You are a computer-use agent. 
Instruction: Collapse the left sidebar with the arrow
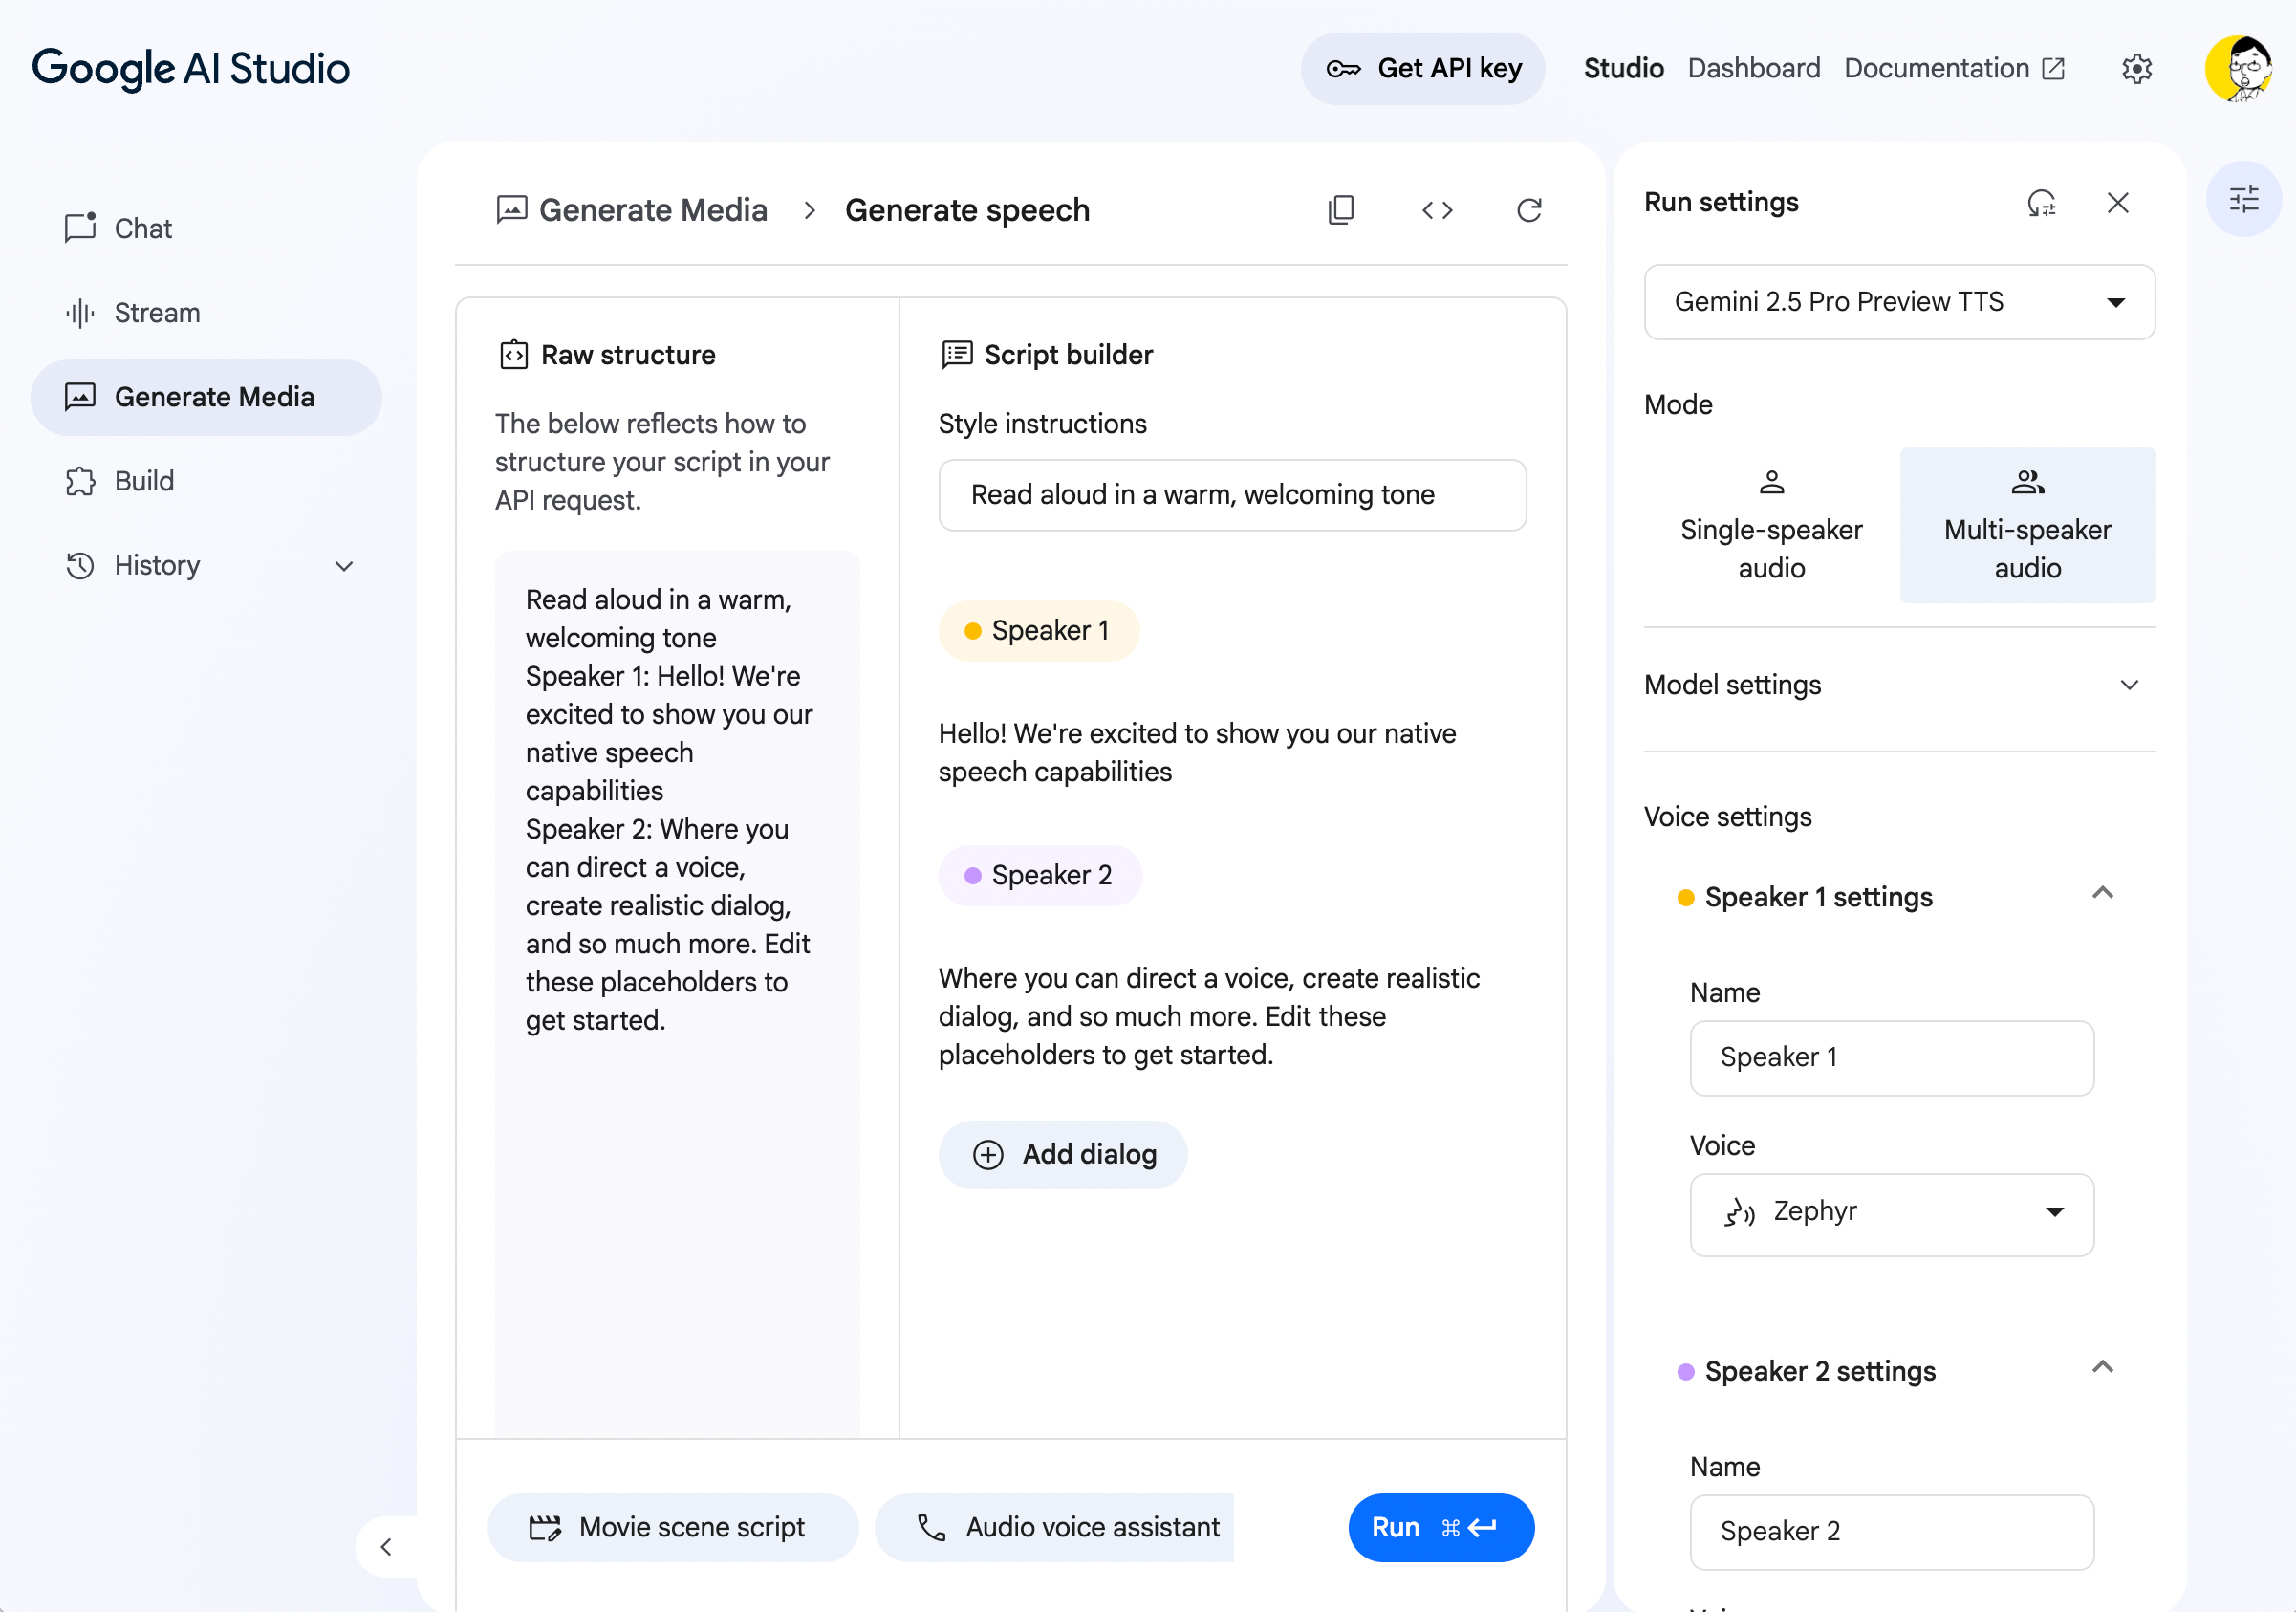386,1547
